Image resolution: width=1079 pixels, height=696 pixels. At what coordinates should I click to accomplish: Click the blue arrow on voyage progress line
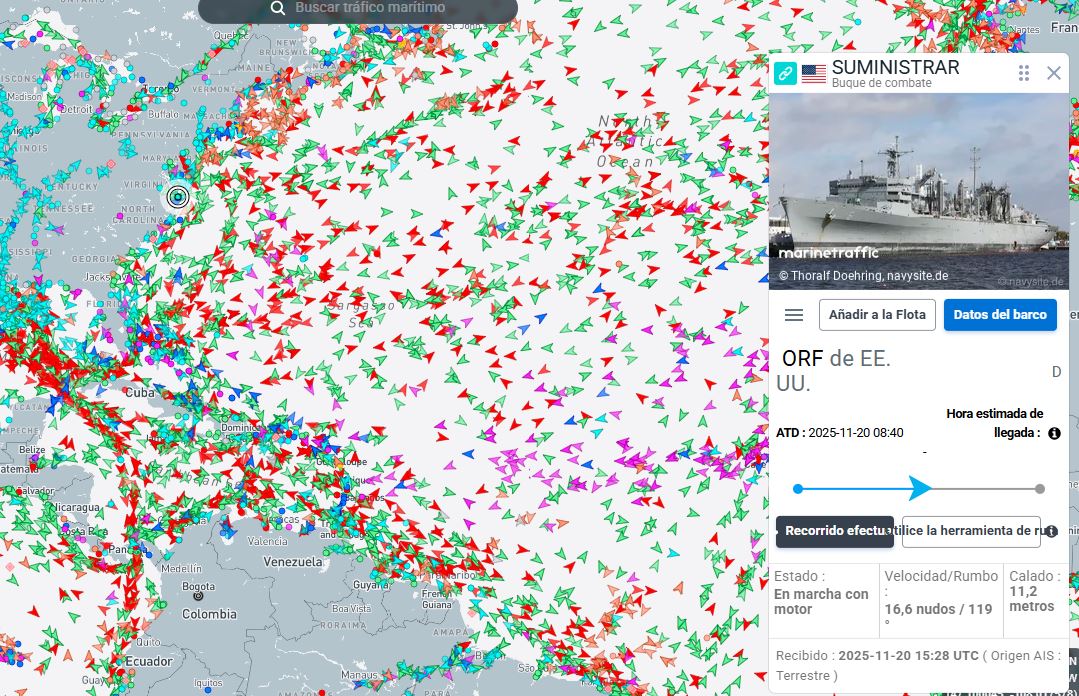pos(920,488)
